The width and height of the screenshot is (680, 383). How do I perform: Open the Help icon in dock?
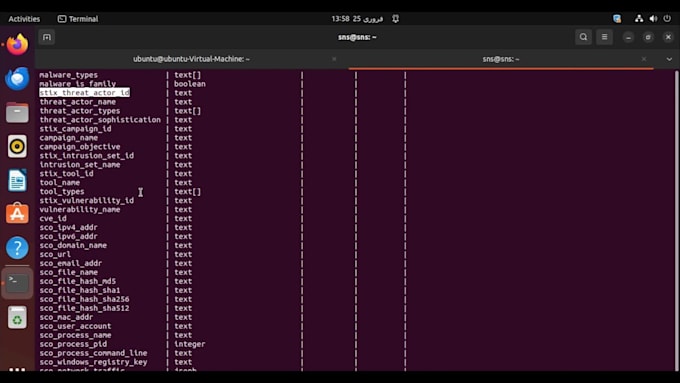tap(17, 248)
